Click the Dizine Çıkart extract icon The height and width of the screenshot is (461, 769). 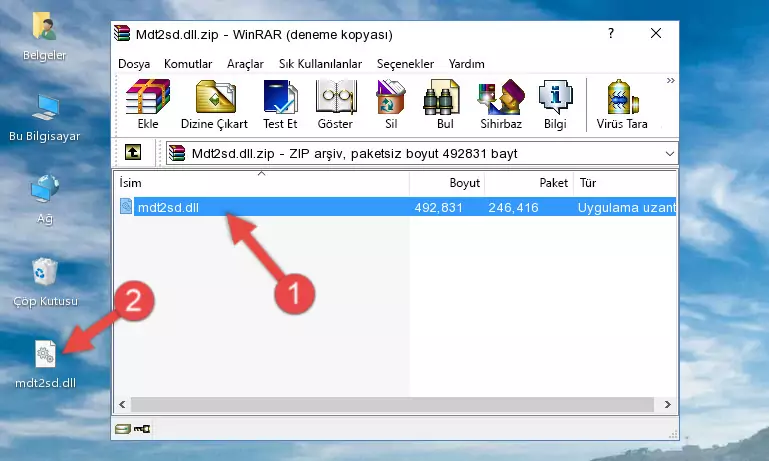214,104
